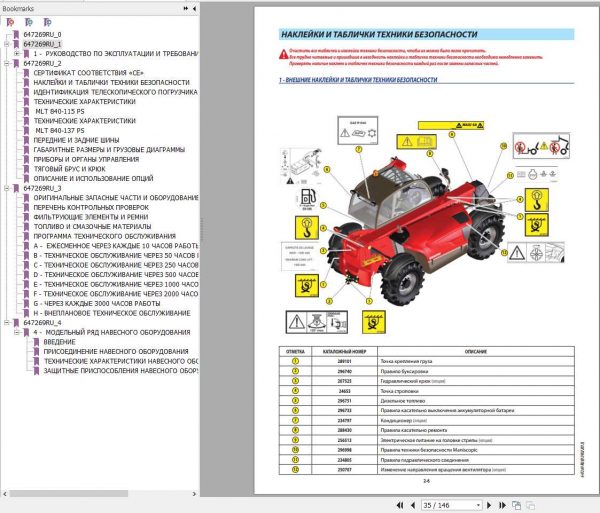This screenshot has width=600, height=513.
Task: Click the third bookmark toolbar icon with blue marker
Action: tap(47, 23)
